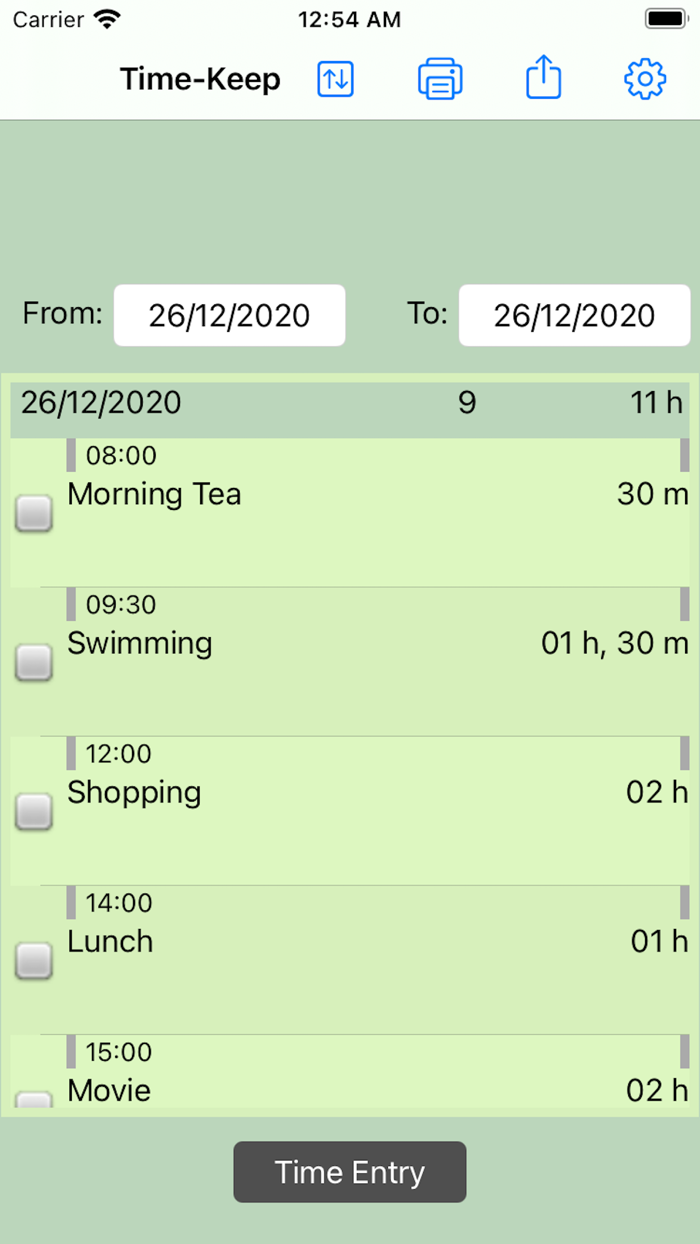The width and height of the screenshot is (700, 1244).
Task: Open settings gear icon
Action: point(645,79)
